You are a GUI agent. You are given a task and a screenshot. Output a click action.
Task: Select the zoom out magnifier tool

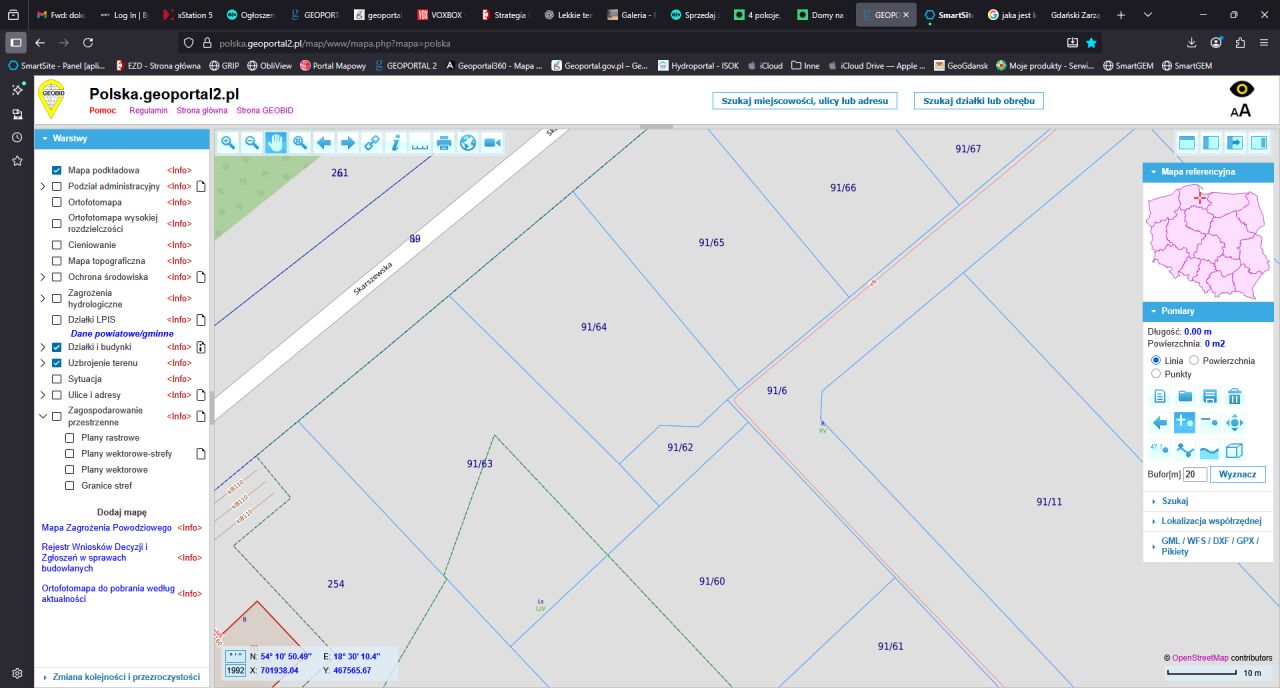(x=252, y=143)
